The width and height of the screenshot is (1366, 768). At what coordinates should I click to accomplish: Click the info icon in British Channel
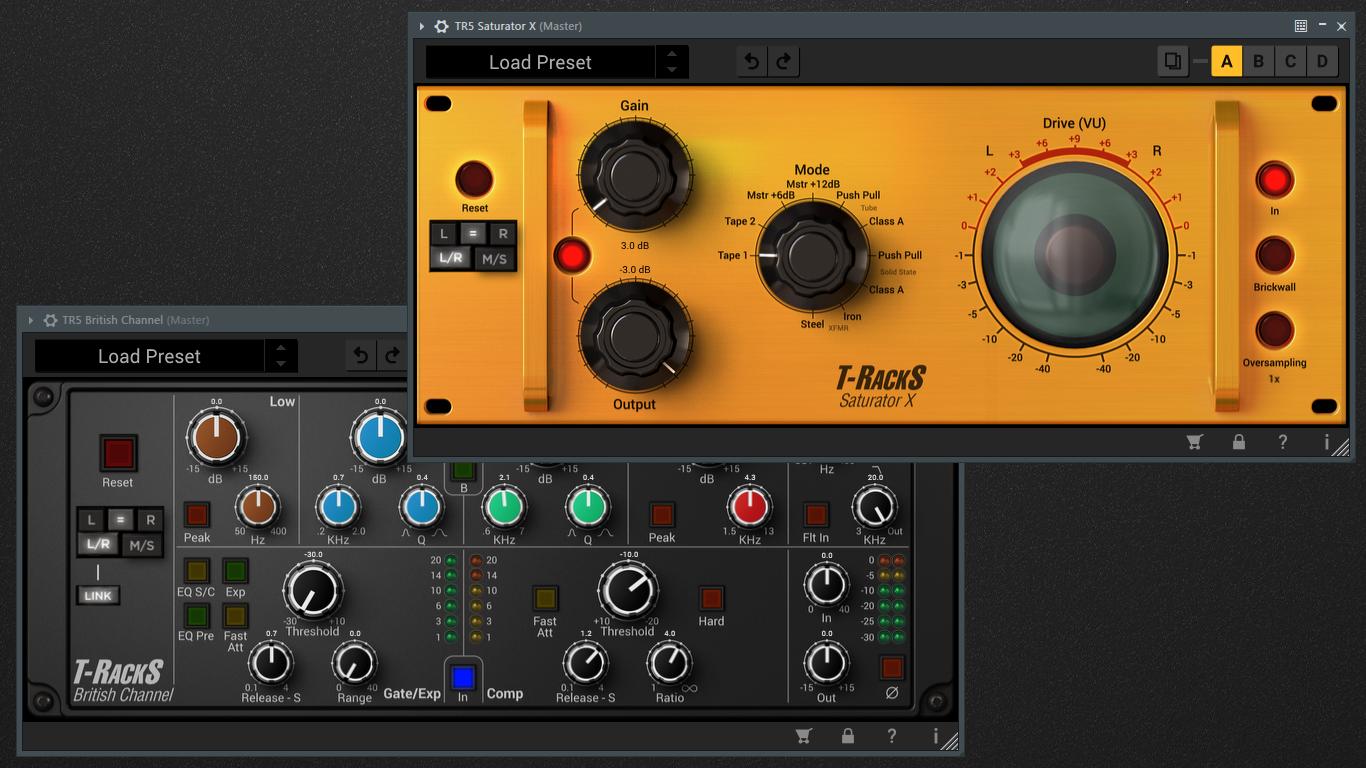tap(936, 736)
